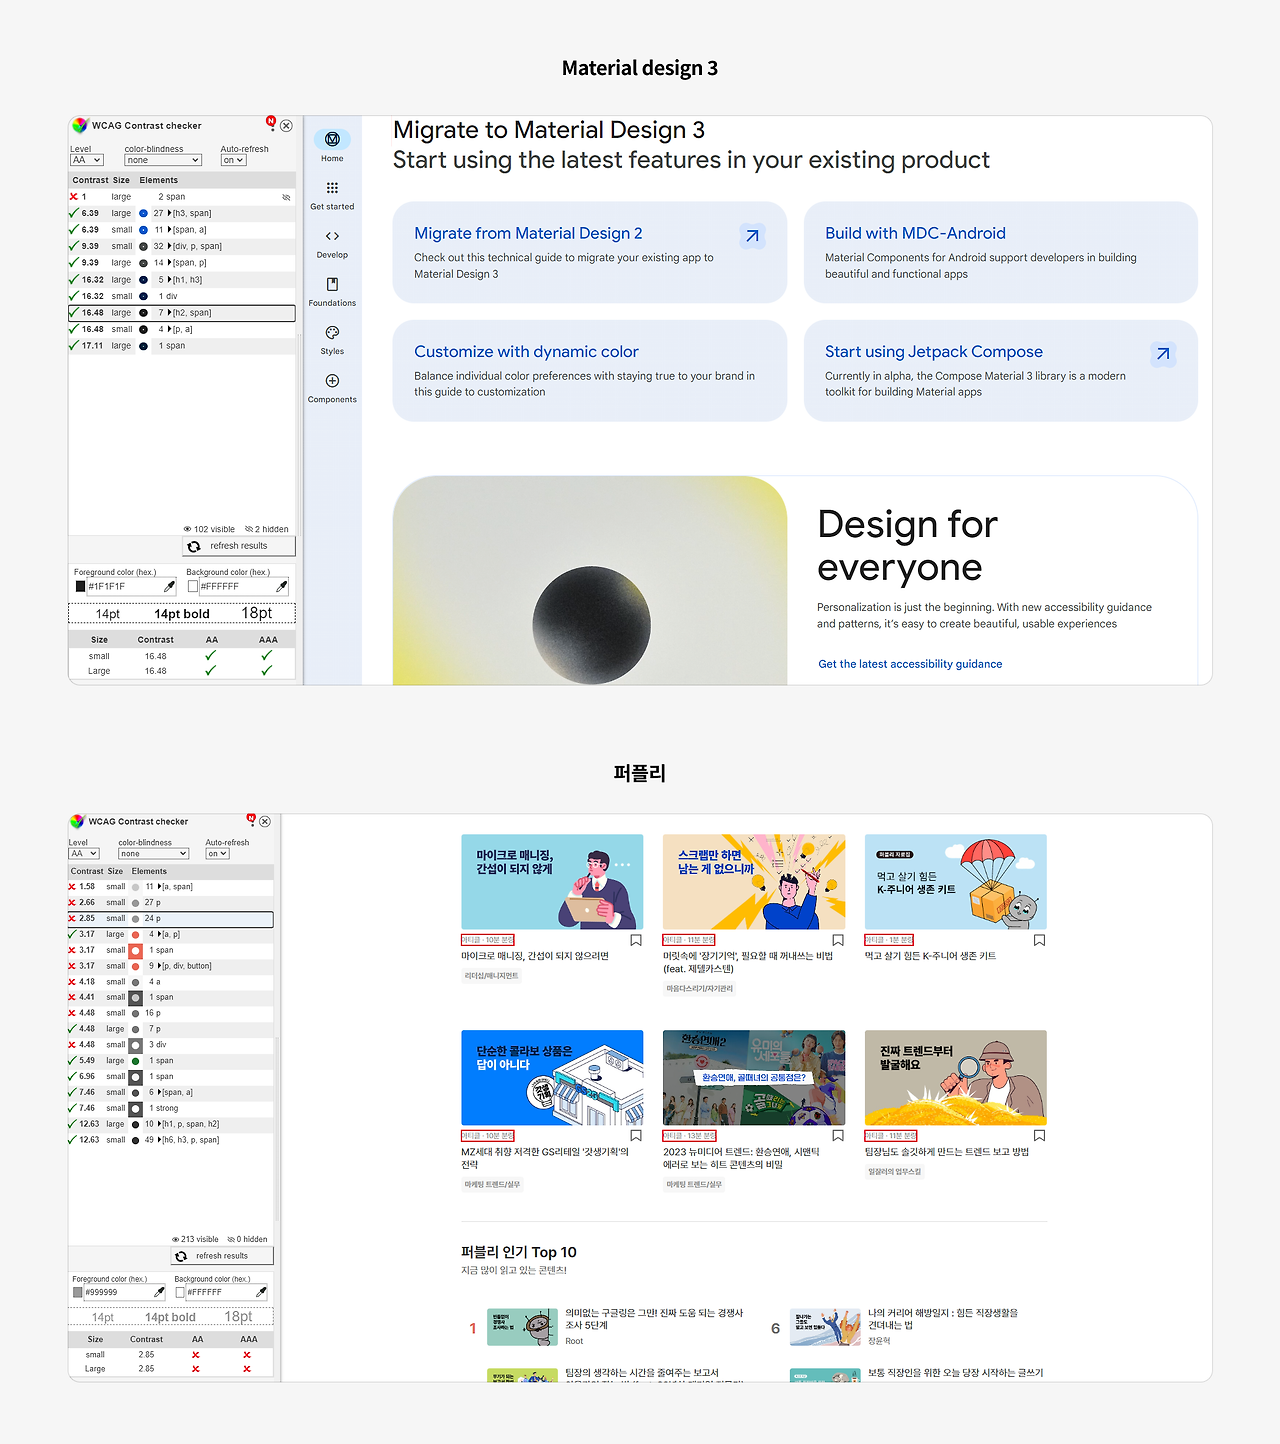Open 'Get the latest accessibility guidance' link
The width and height of the screenshot is (1280, 1444).
pos(910,664)
